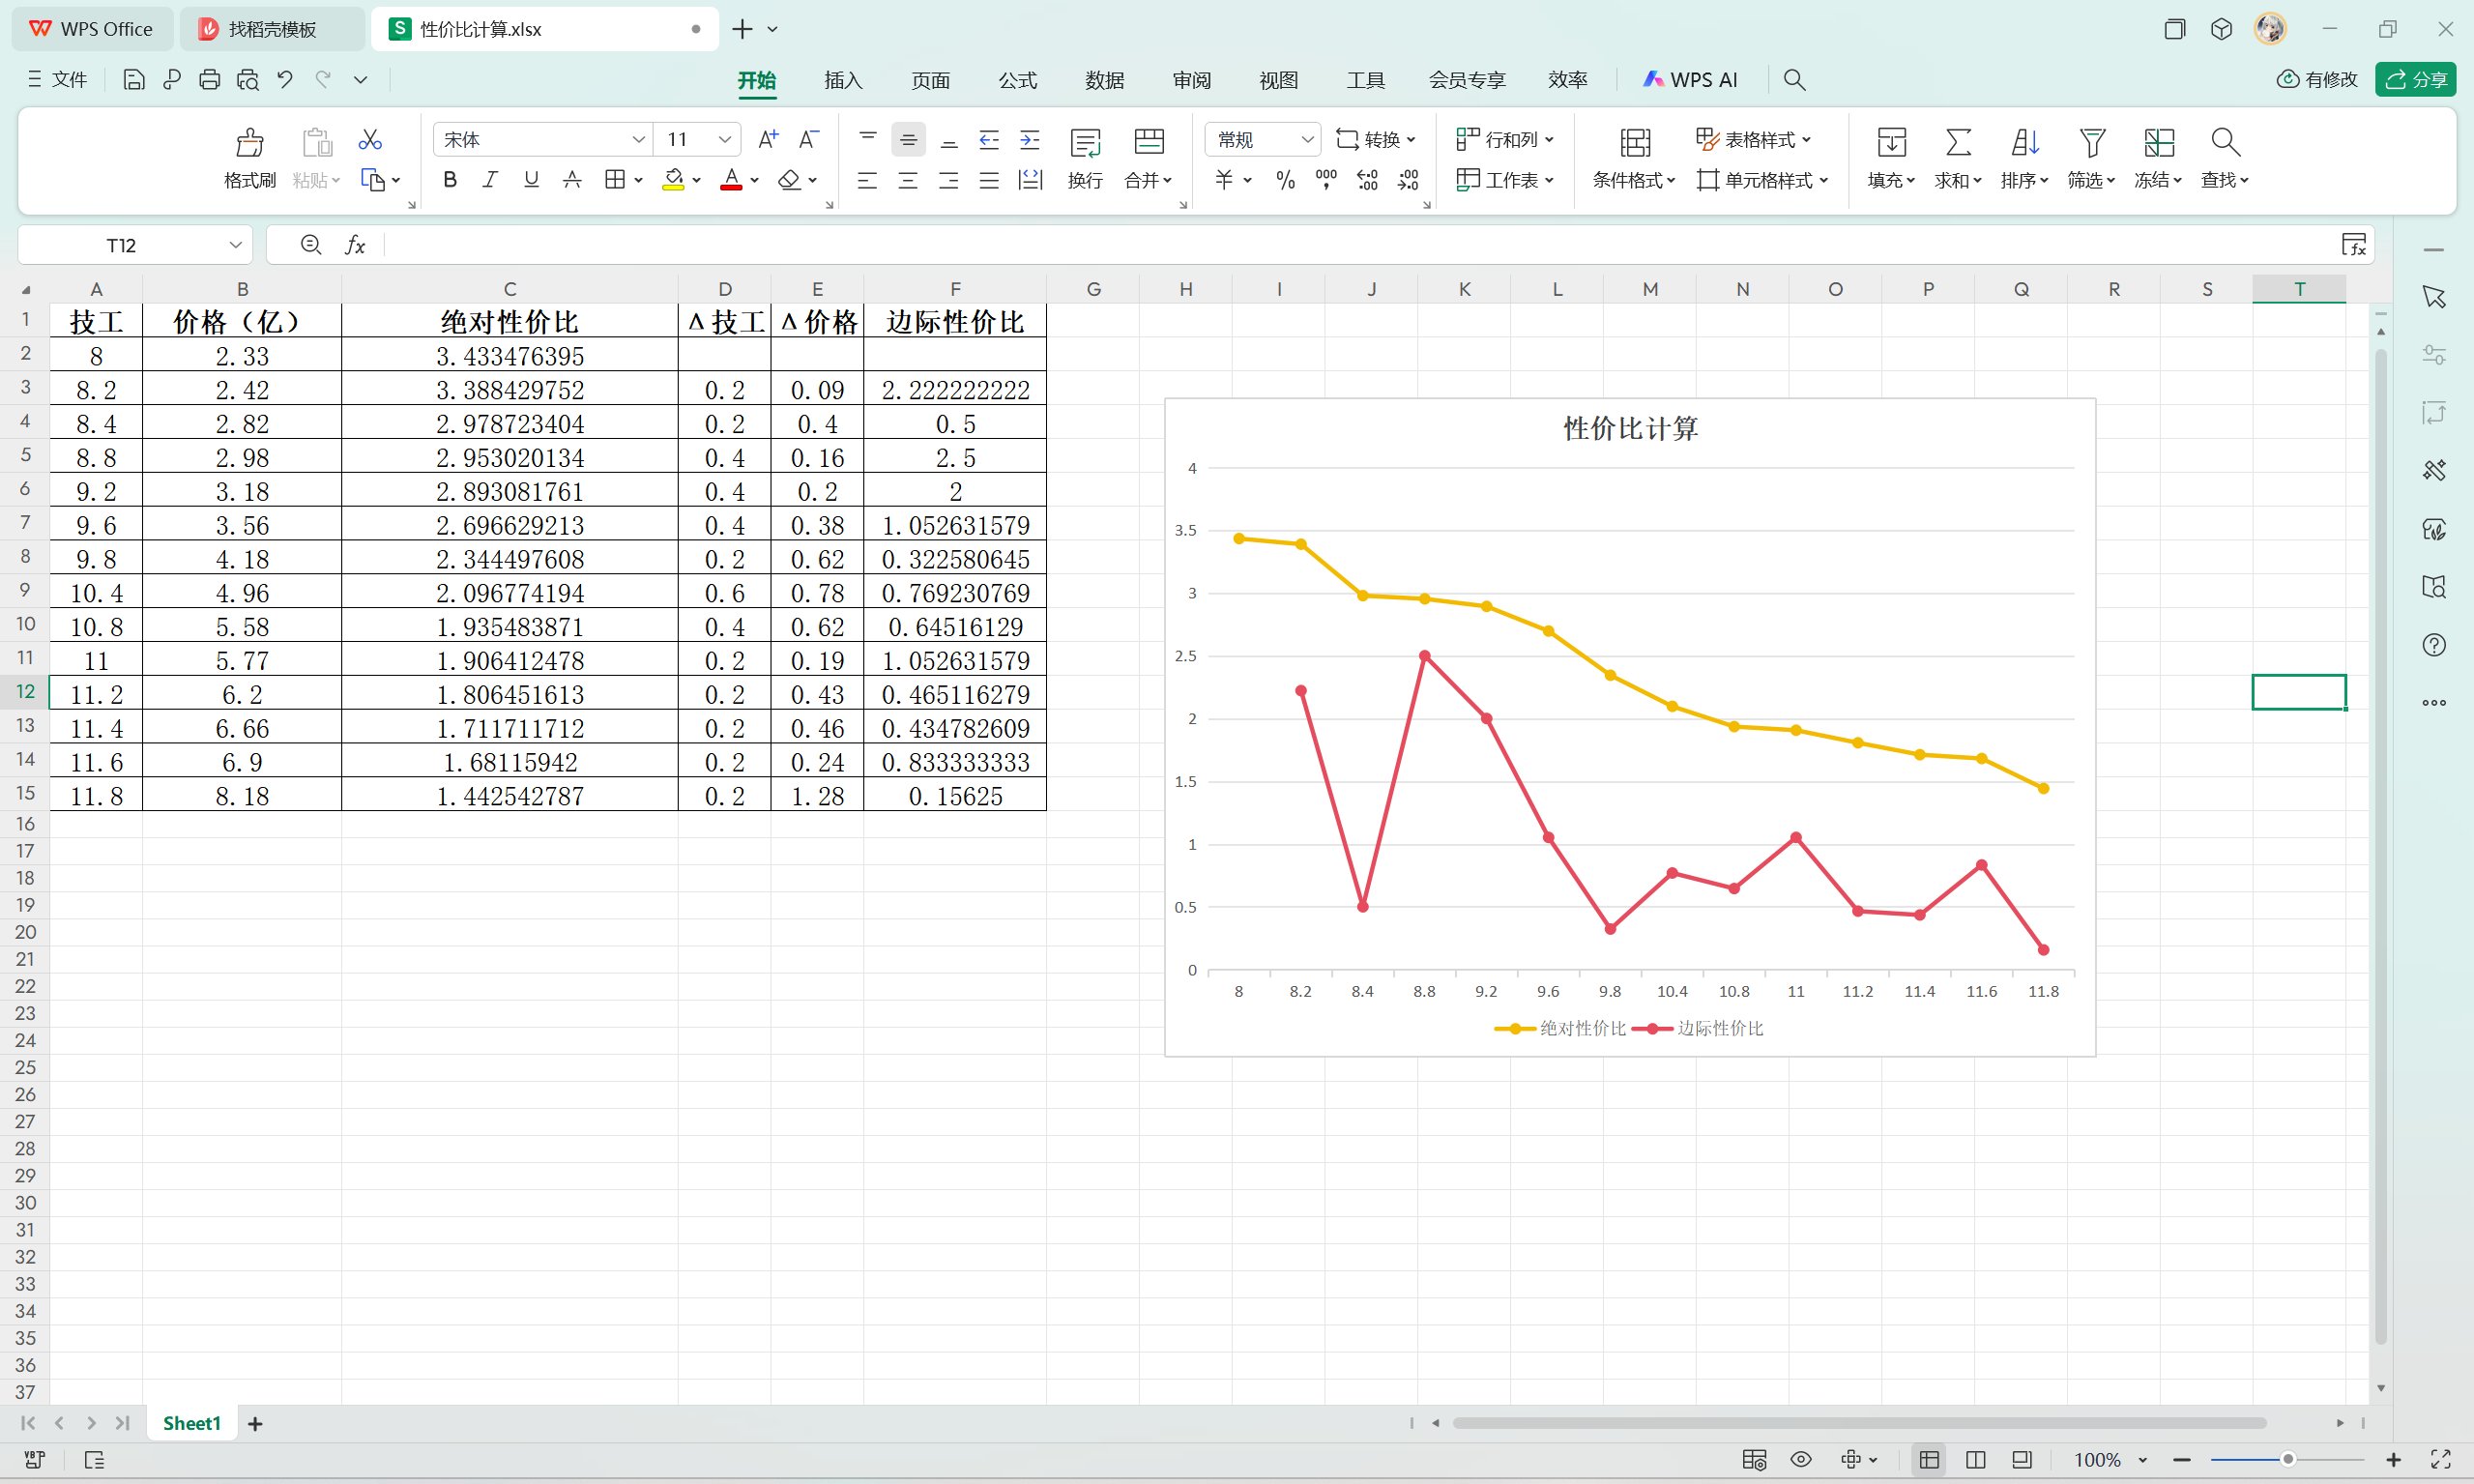This screenshot has height=1484, width=2474.
Task: Open Conditional Formatting (条件格式)
Action: (1633, 158)
